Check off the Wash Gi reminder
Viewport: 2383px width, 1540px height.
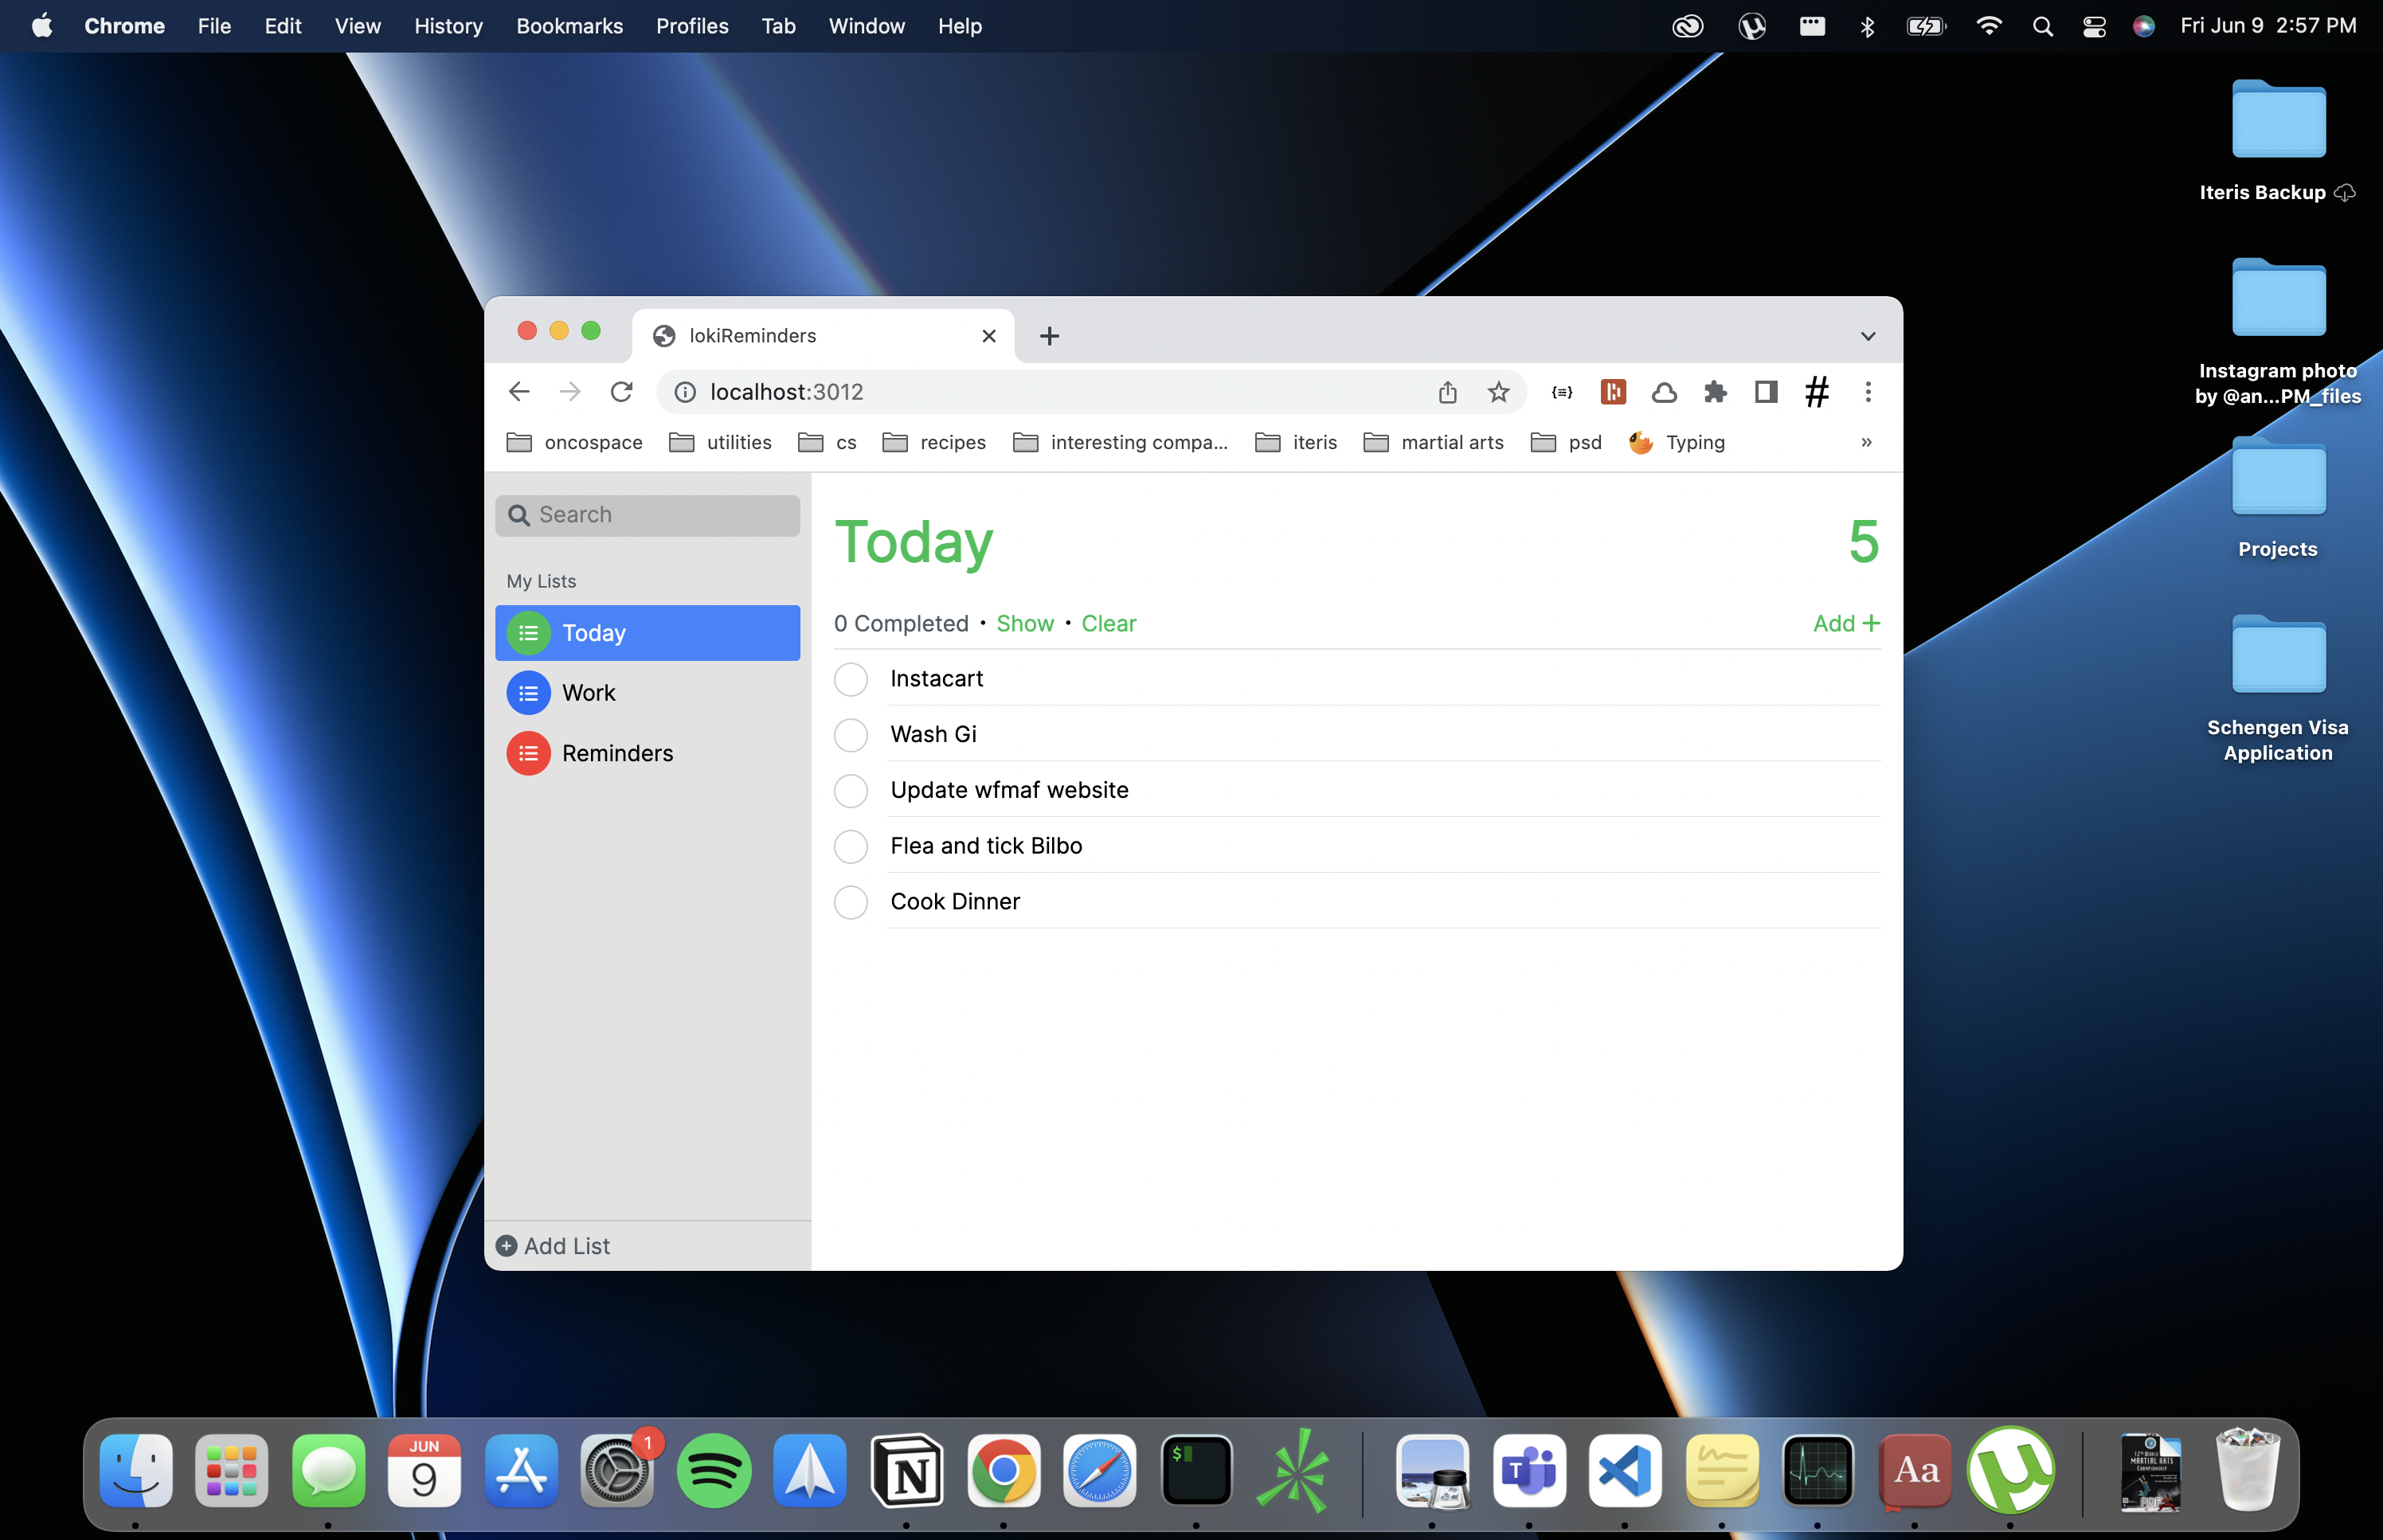851,735
